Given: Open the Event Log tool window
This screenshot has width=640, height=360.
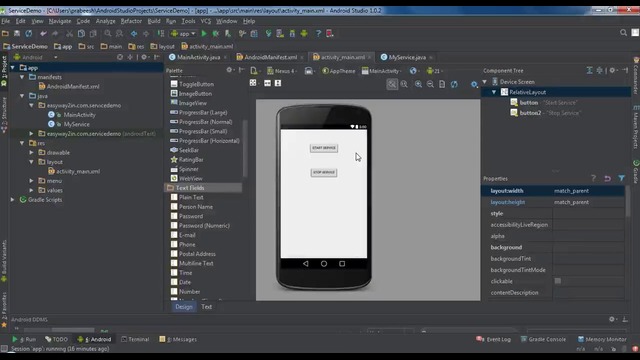Looking at the screenshot, I should click(493, 339).
